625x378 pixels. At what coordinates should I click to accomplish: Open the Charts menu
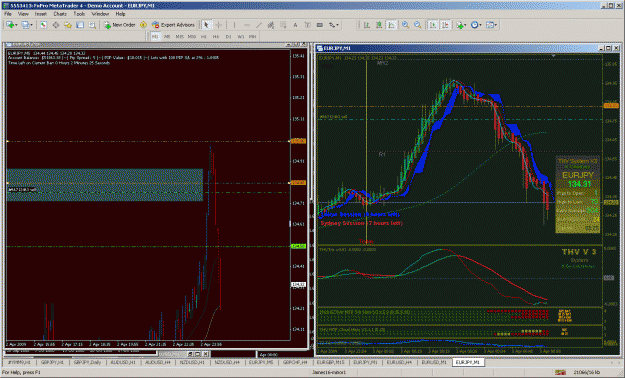tap(60, 14)
